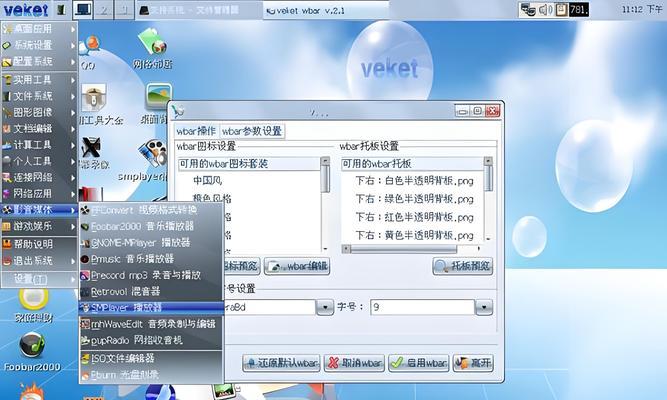Select 下右：红色半透明背板.png tray entry

click(413, 217)
